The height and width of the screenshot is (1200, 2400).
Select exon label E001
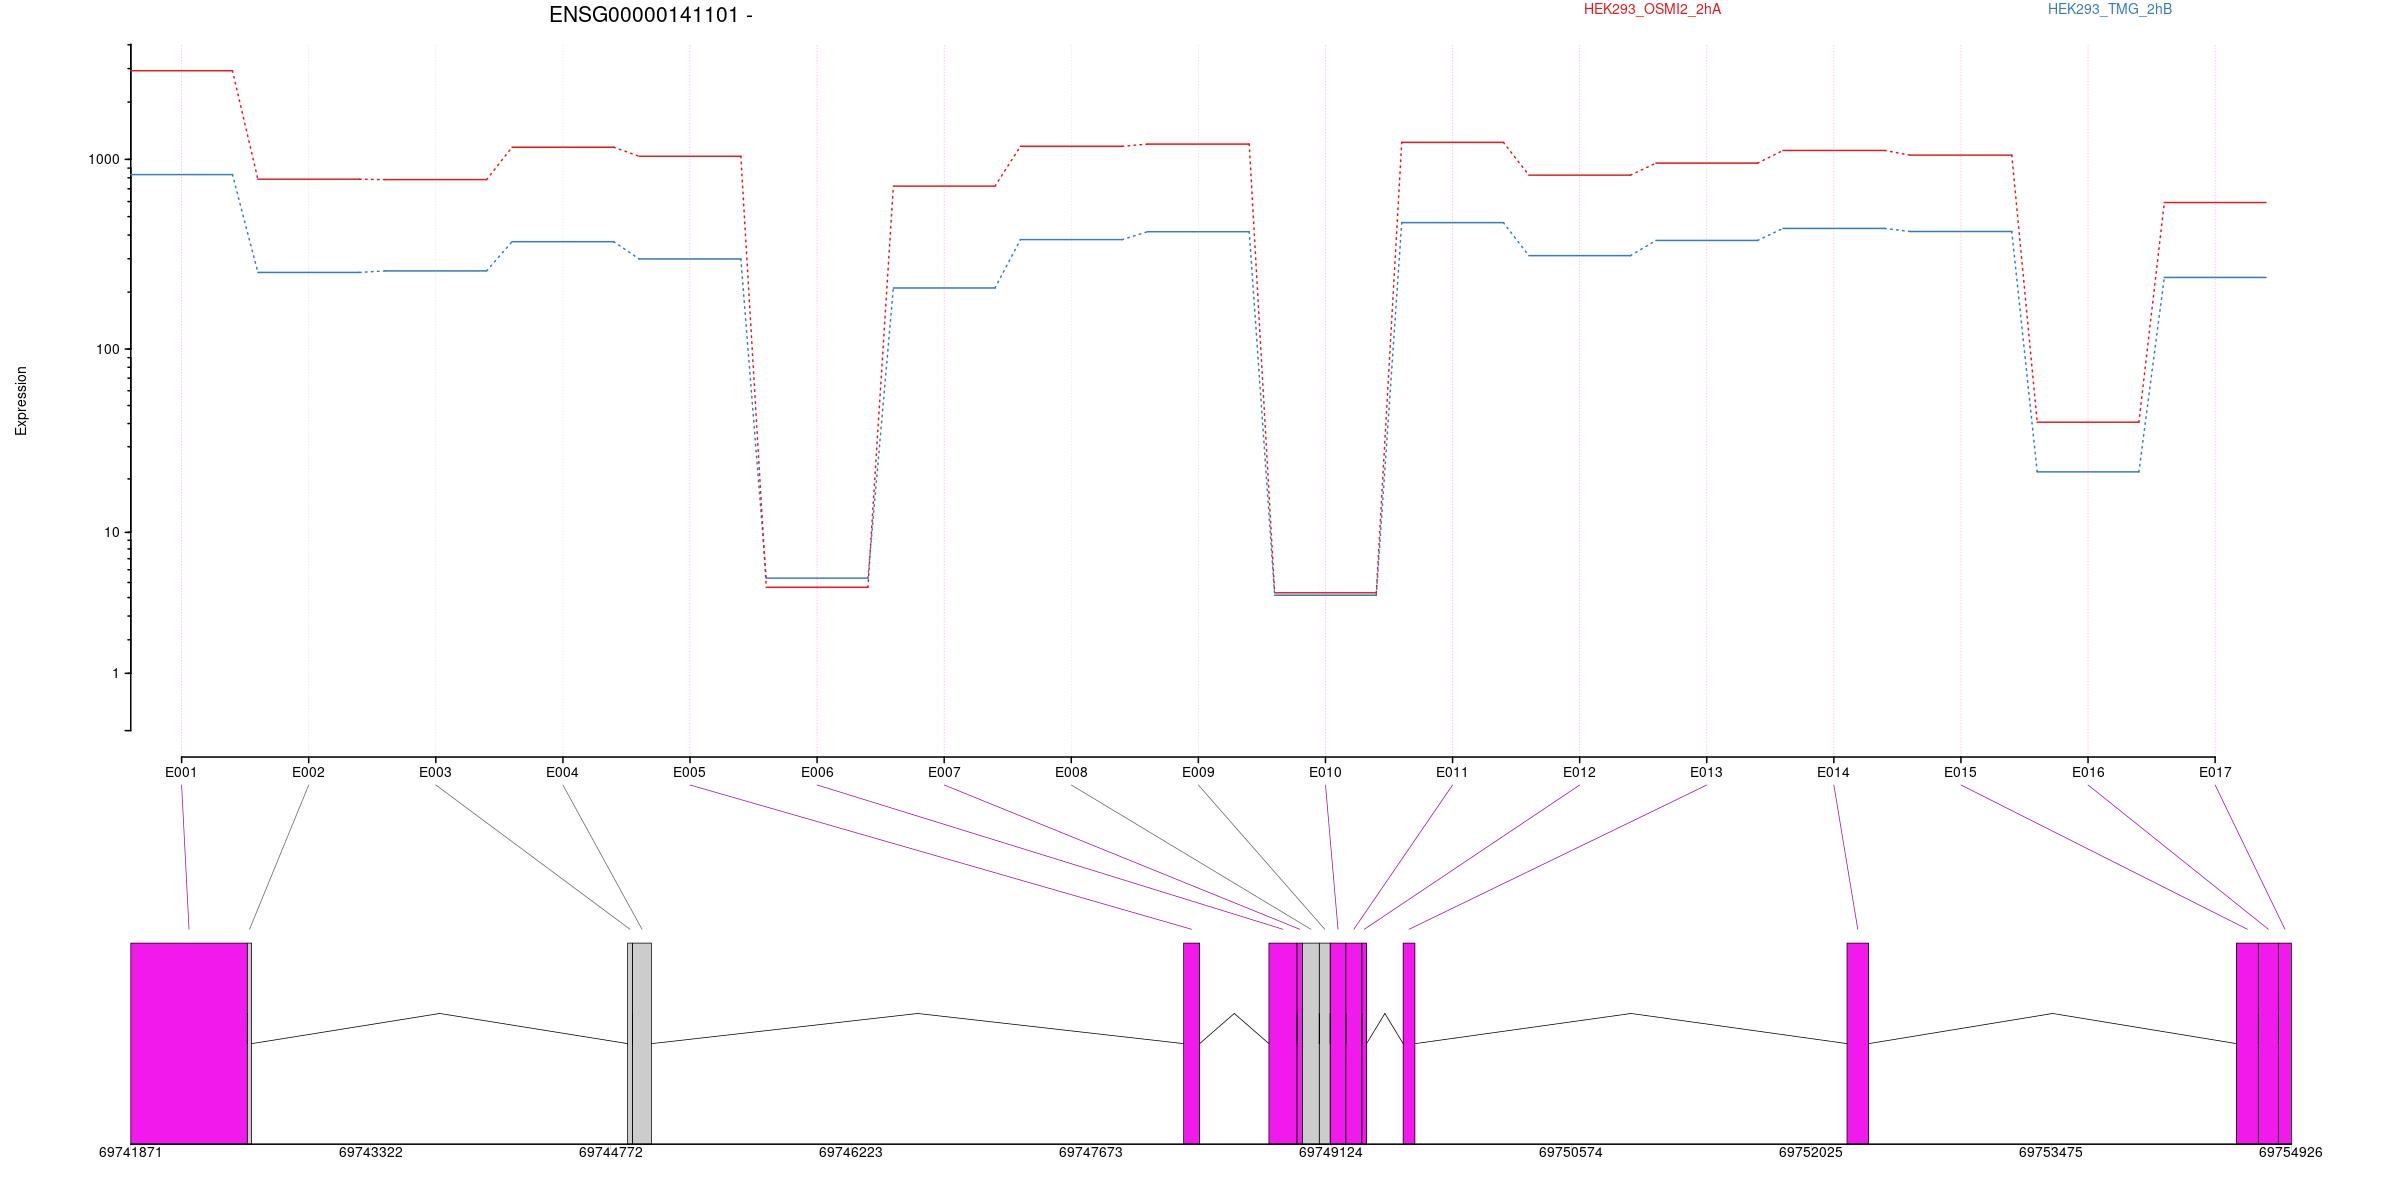(181, 772)
